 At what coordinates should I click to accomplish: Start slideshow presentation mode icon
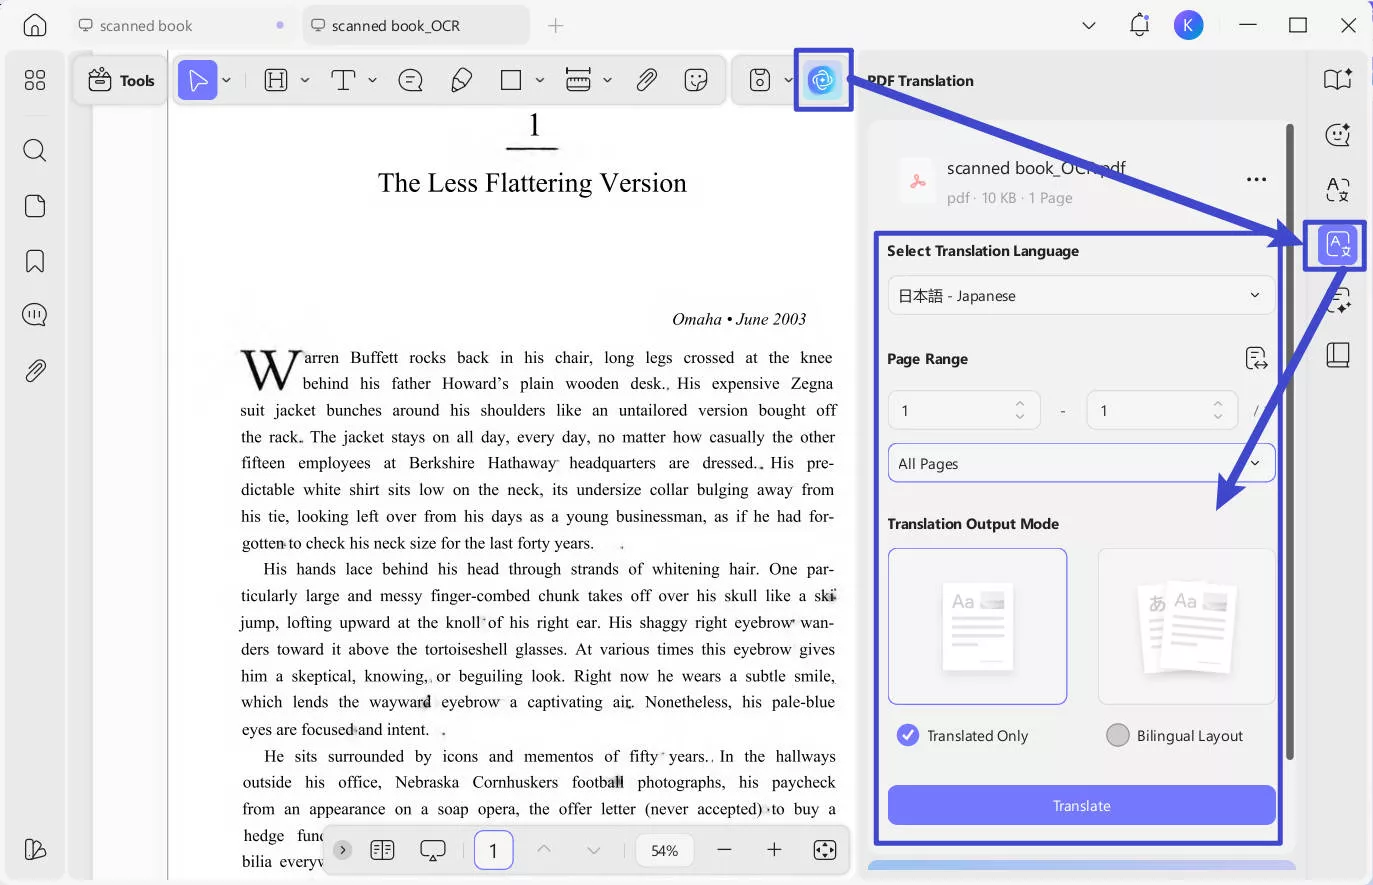(433, 850)
